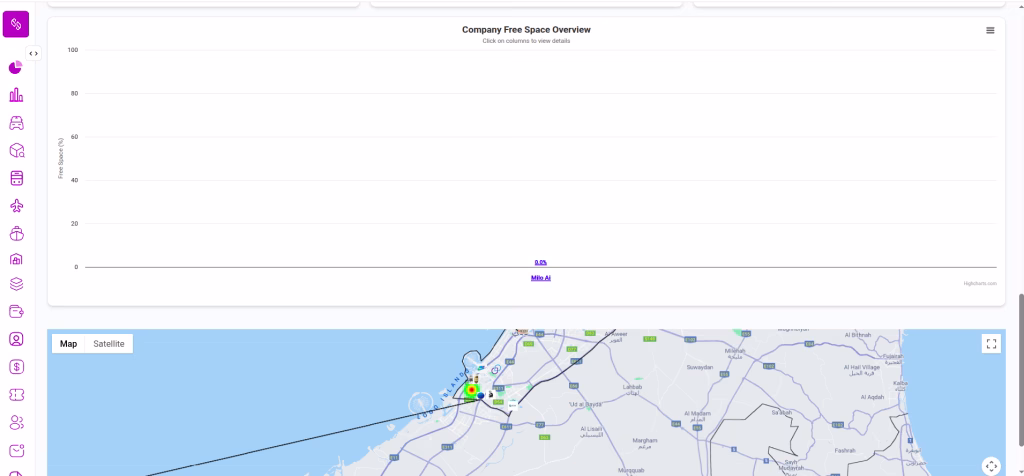Open the ship sea freight sidebar icon
1024x476 pixels.
17,233
